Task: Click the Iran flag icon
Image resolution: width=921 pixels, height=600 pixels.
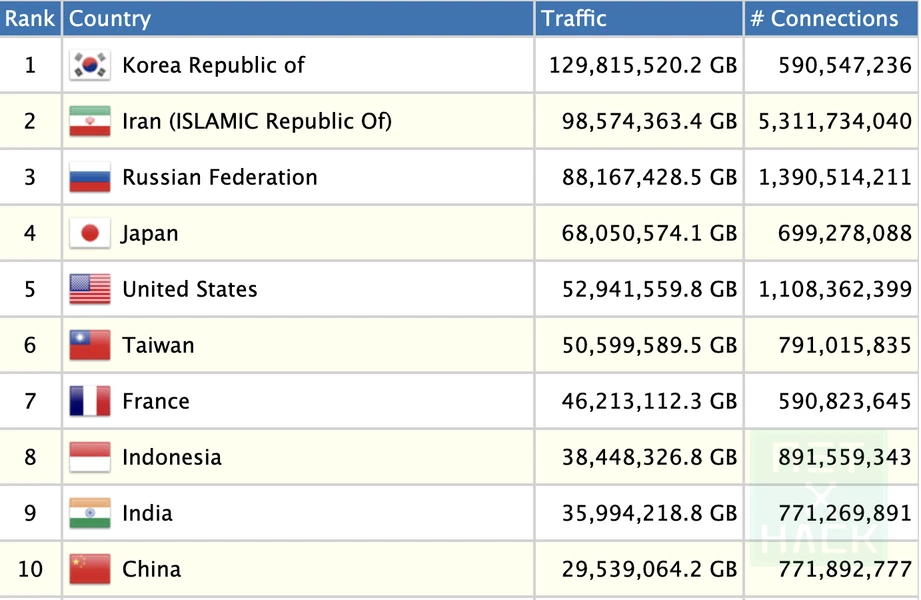Action: [x=89, y=120]
